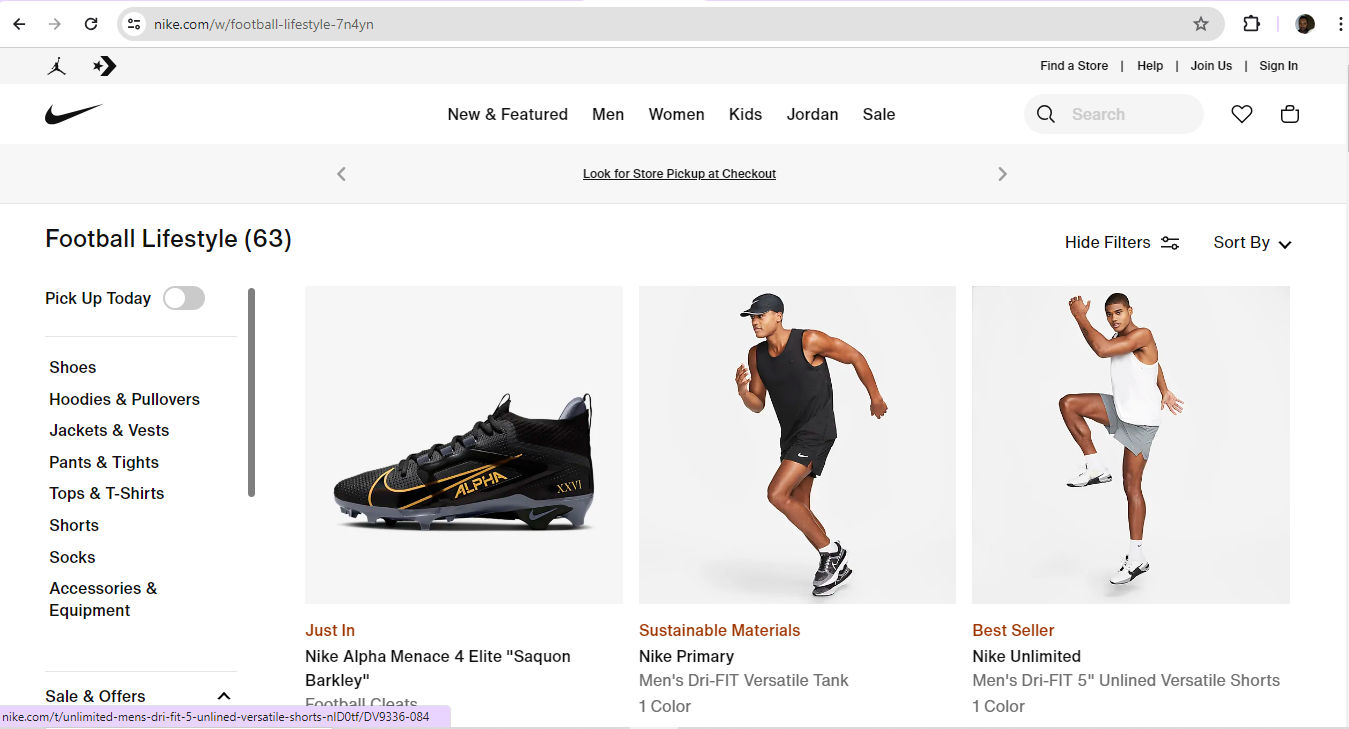This screenshot has height=729, width=1349.
Task: Filter products by Shoes
Action: pyautogui.click(x=72, y=367)
